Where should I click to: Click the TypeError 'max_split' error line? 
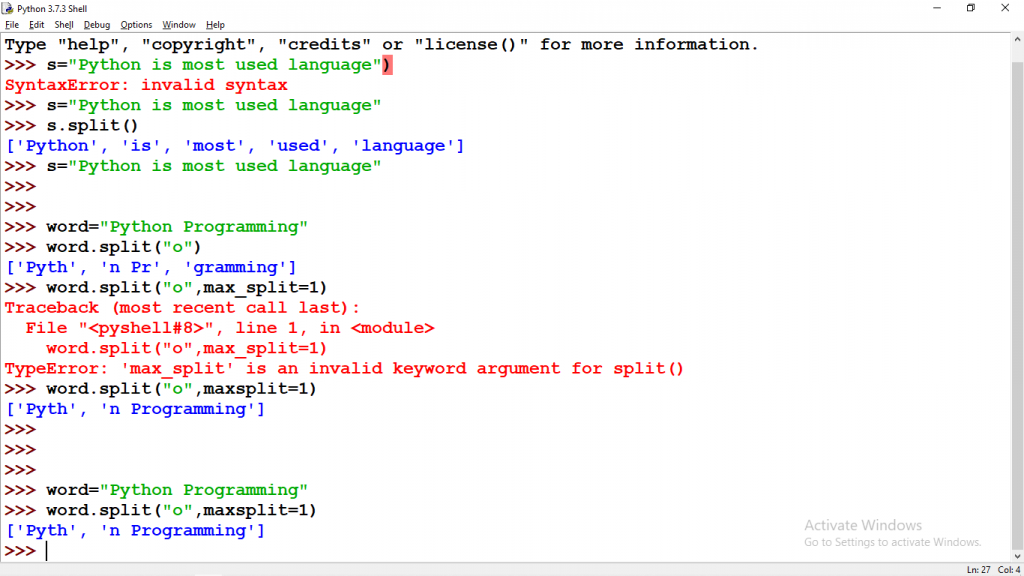(x=345, y=368)
